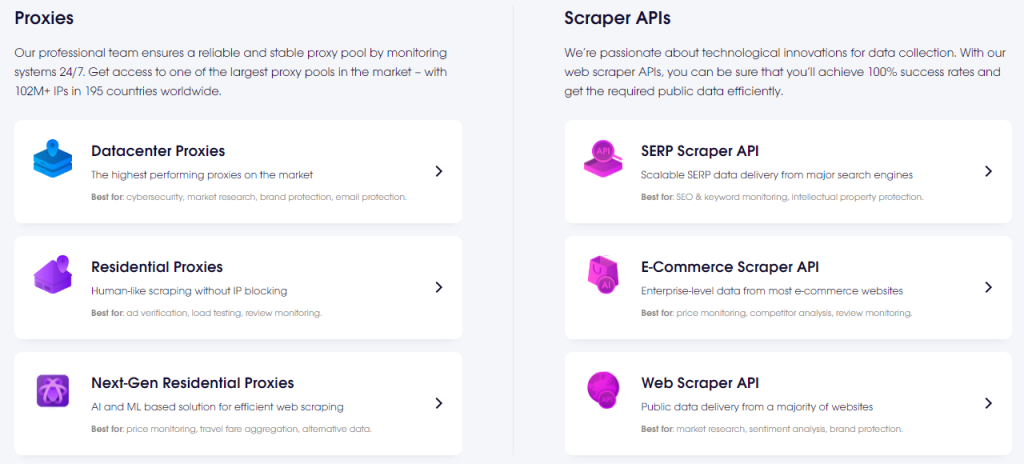
Task: Open the E-Commerce Scraper API heading link
Action: 730,267
